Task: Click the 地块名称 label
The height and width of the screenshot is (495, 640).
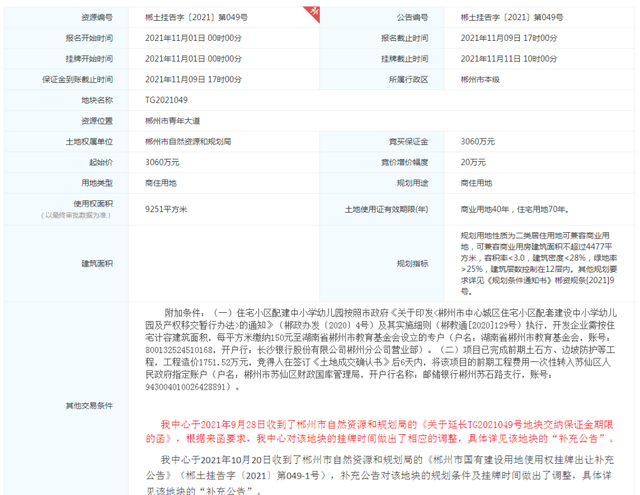Action: 97,100
